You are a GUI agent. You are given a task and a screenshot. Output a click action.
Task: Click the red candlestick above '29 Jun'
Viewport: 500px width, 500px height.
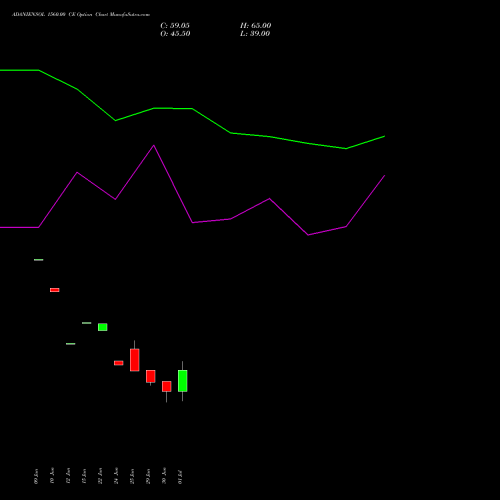151,376
